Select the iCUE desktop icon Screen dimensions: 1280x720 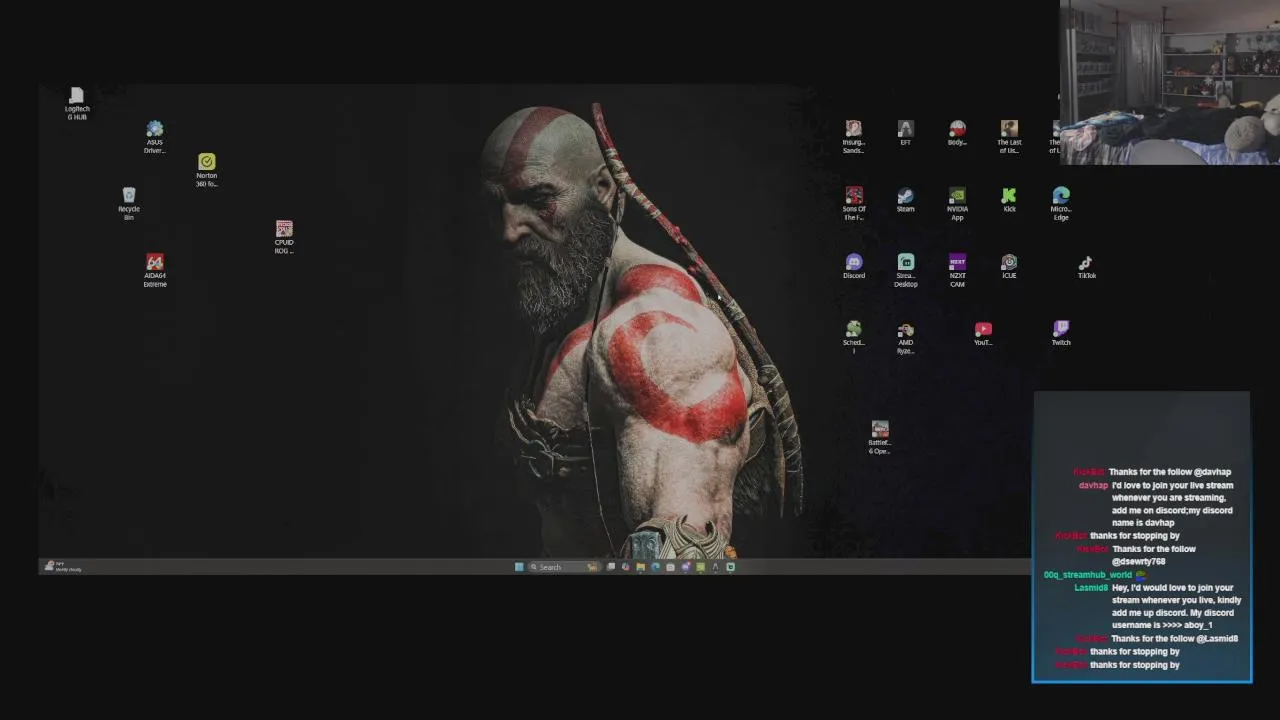click(1009, 267)
